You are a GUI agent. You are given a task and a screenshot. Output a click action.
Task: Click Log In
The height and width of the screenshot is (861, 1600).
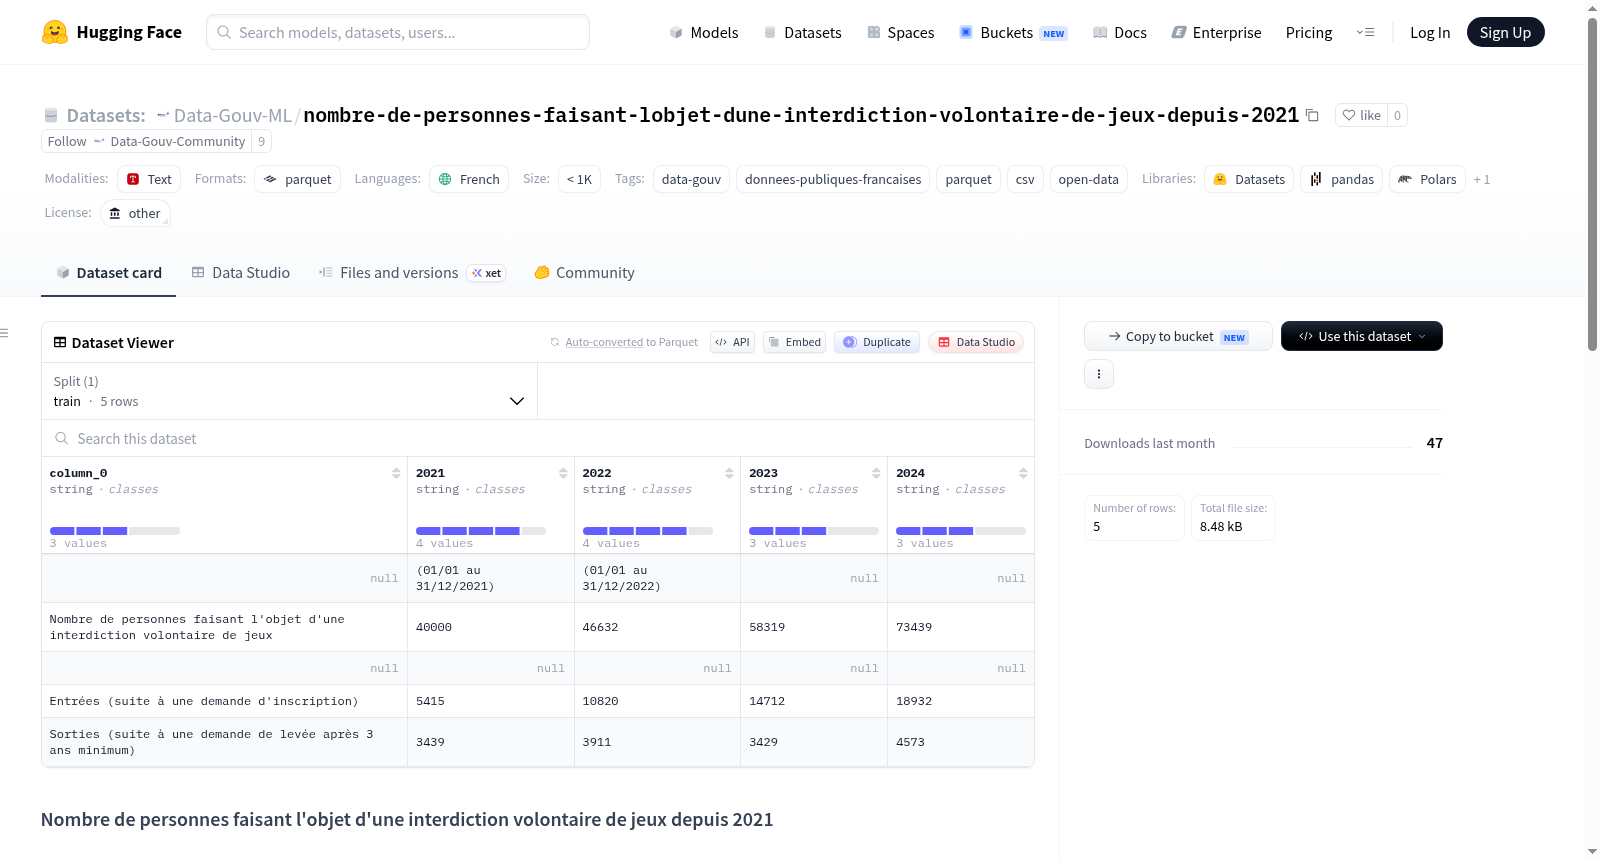point(1430,32)
